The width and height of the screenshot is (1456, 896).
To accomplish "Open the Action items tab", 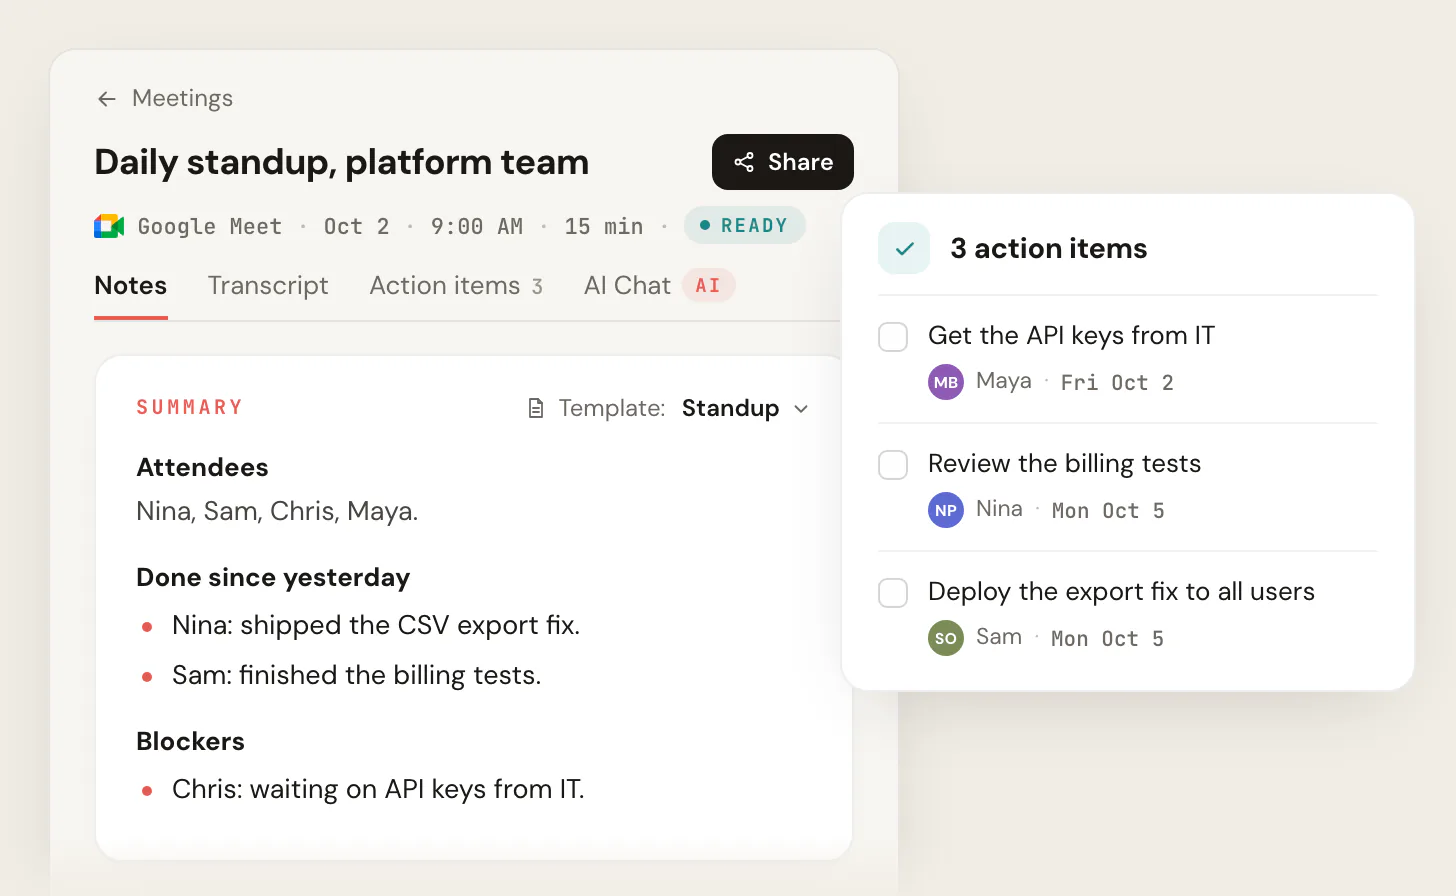I will pyautogui.click(x=456, y=285).
